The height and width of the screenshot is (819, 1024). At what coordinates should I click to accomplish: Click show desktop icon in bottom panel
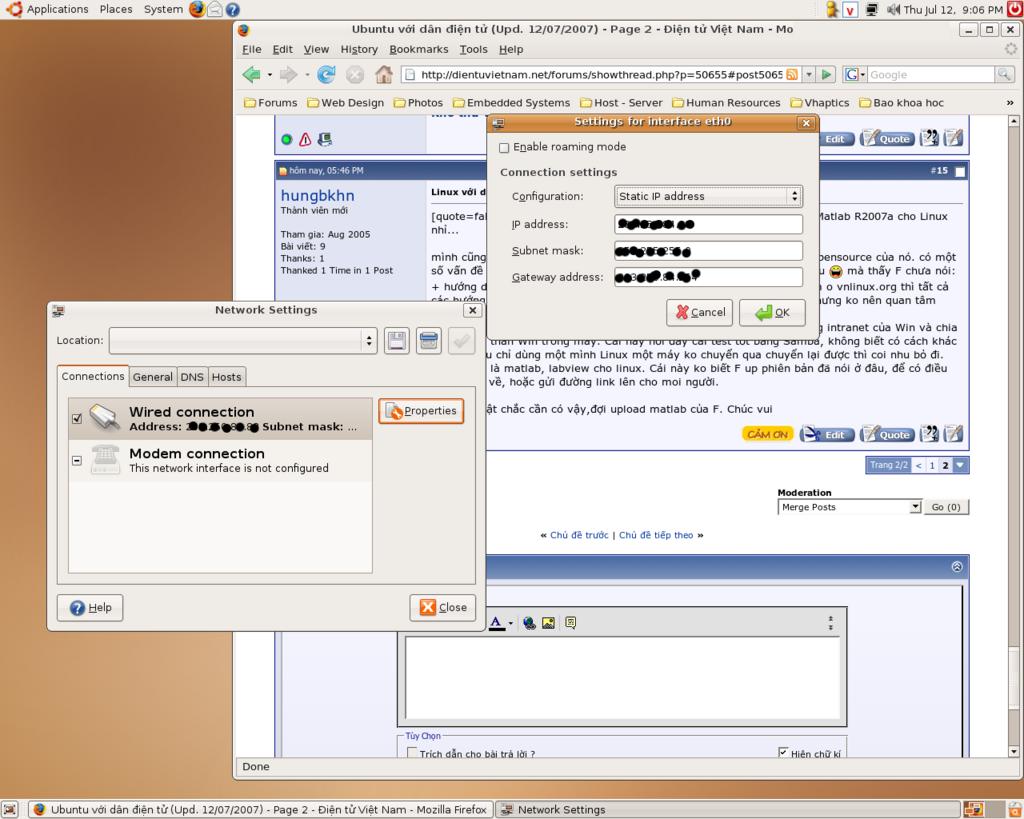coord(10,809)
